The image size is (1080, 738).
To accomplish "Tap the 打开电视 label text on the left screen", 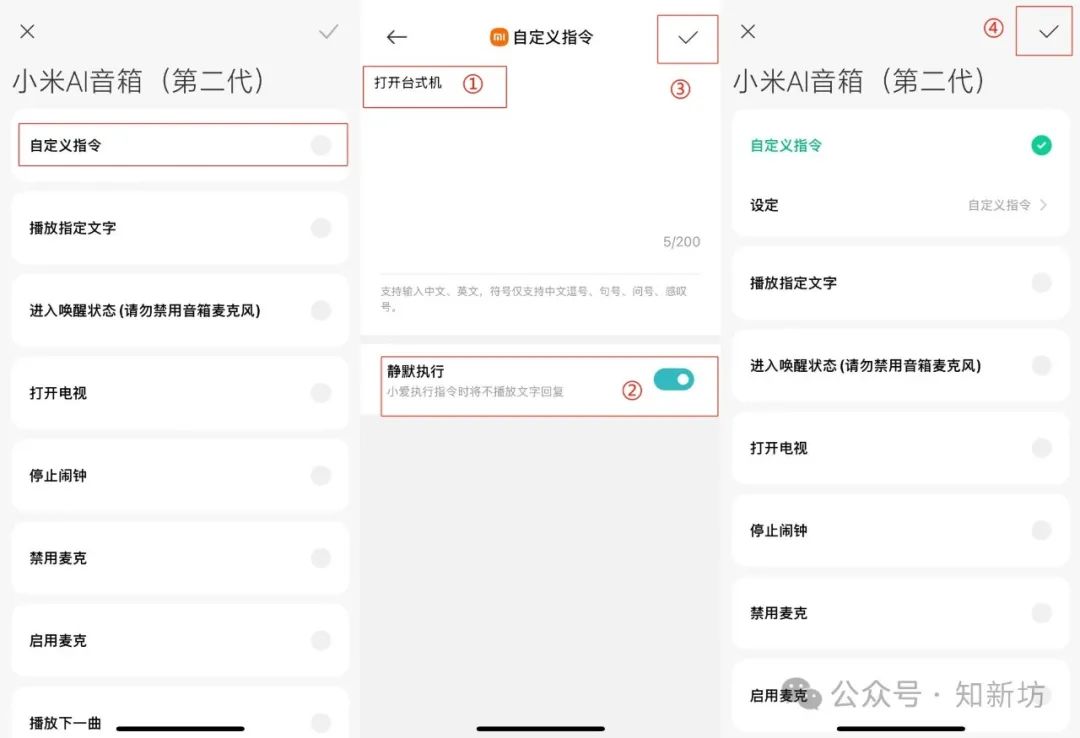I will [x=58, y=393].
